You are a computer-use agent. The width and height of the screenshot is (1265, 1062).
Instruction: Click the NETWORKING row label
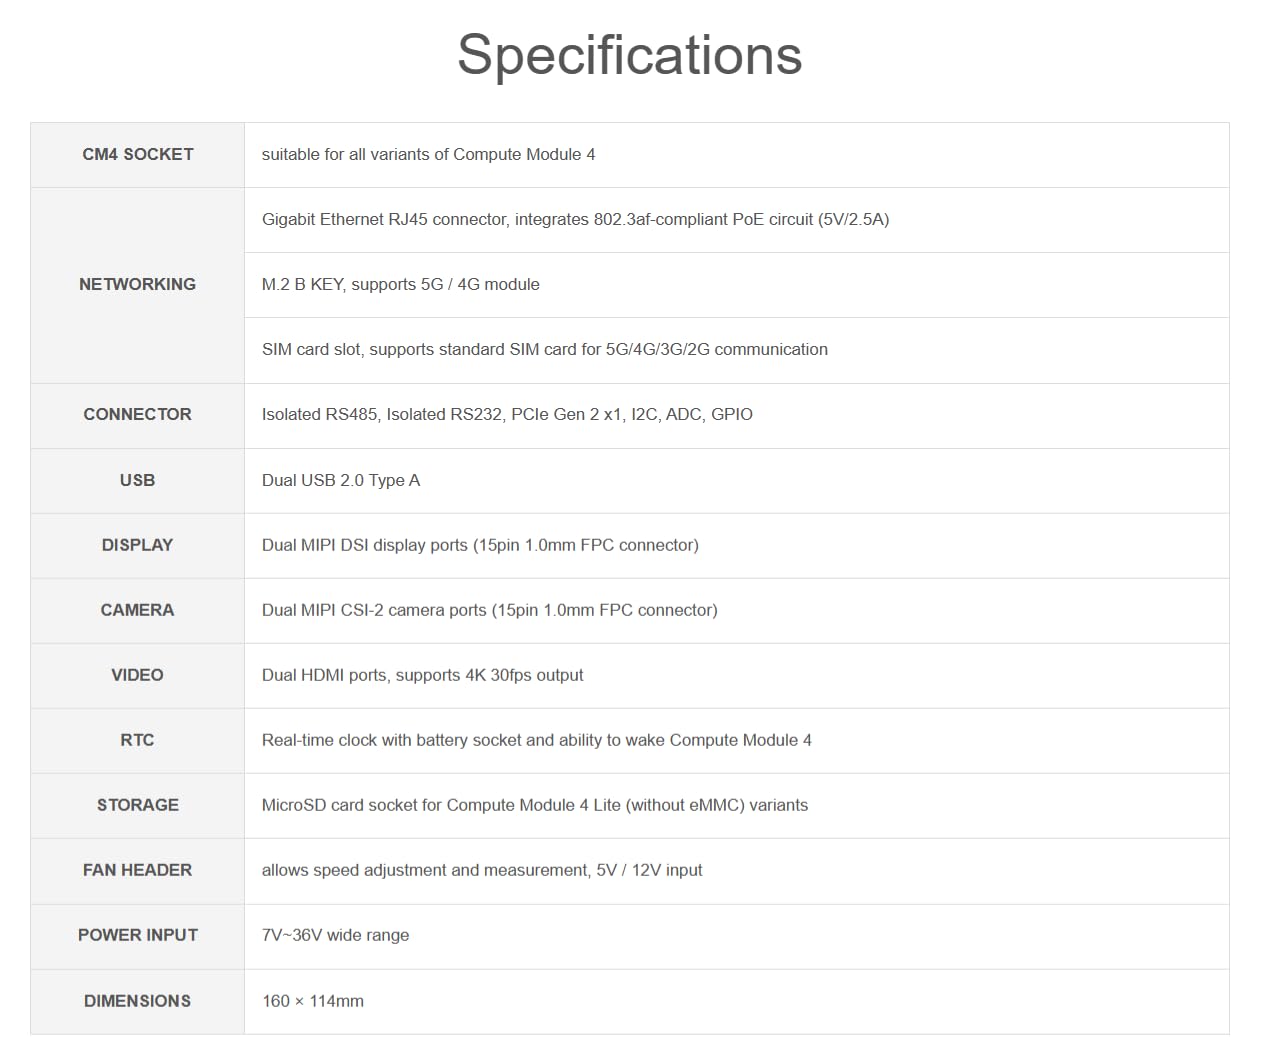pos(138,284)
